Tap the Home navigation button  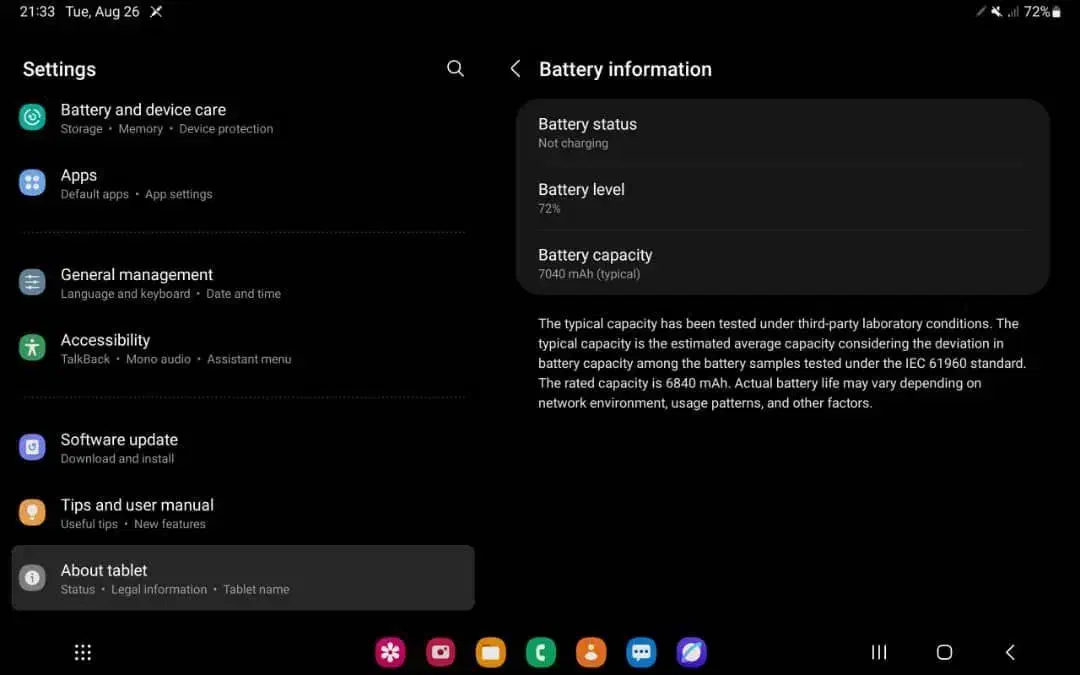[944, 652]
